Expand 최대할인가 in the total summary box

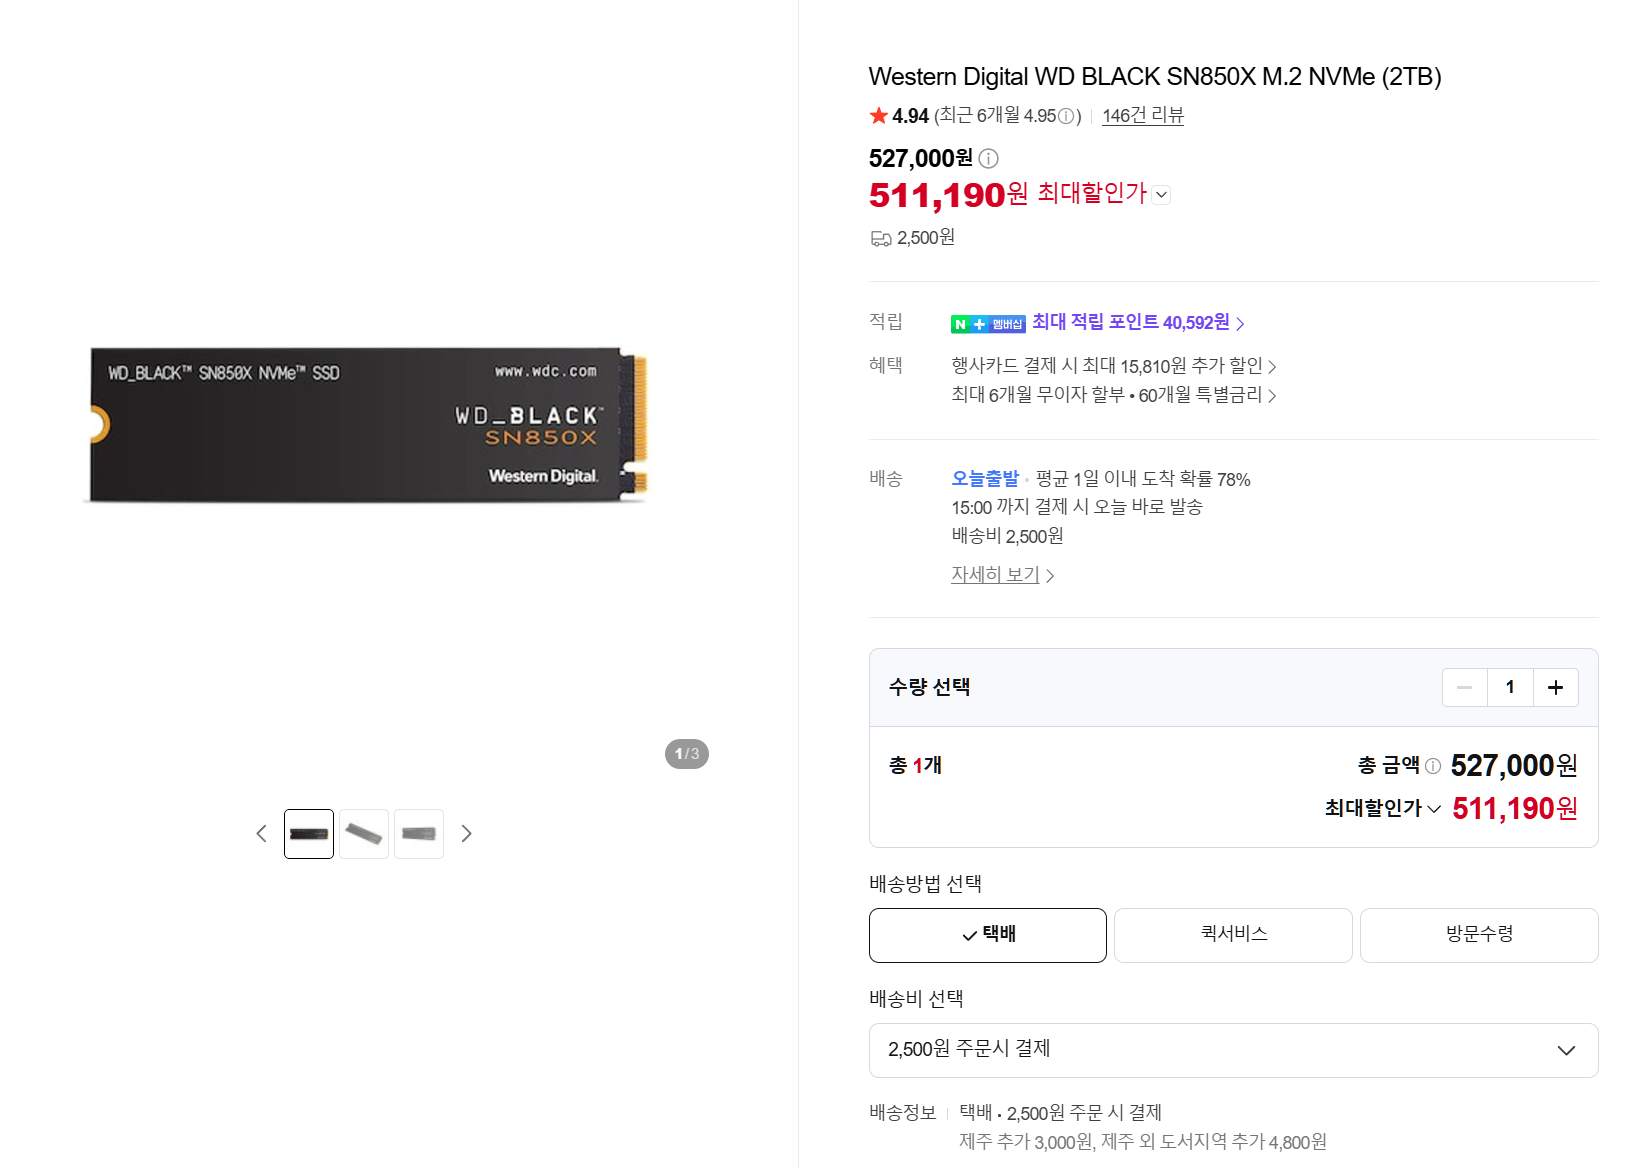tap(1382, 808)
